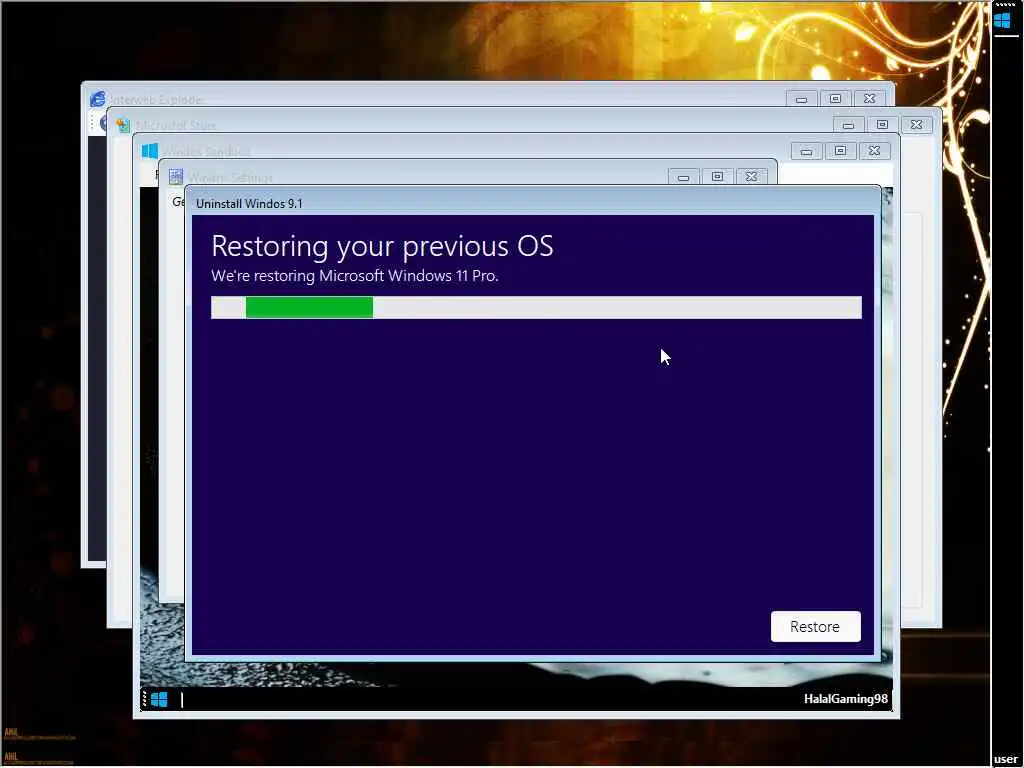
Task: Click the Interweb Explode window icon
Action: click(97, 99)
